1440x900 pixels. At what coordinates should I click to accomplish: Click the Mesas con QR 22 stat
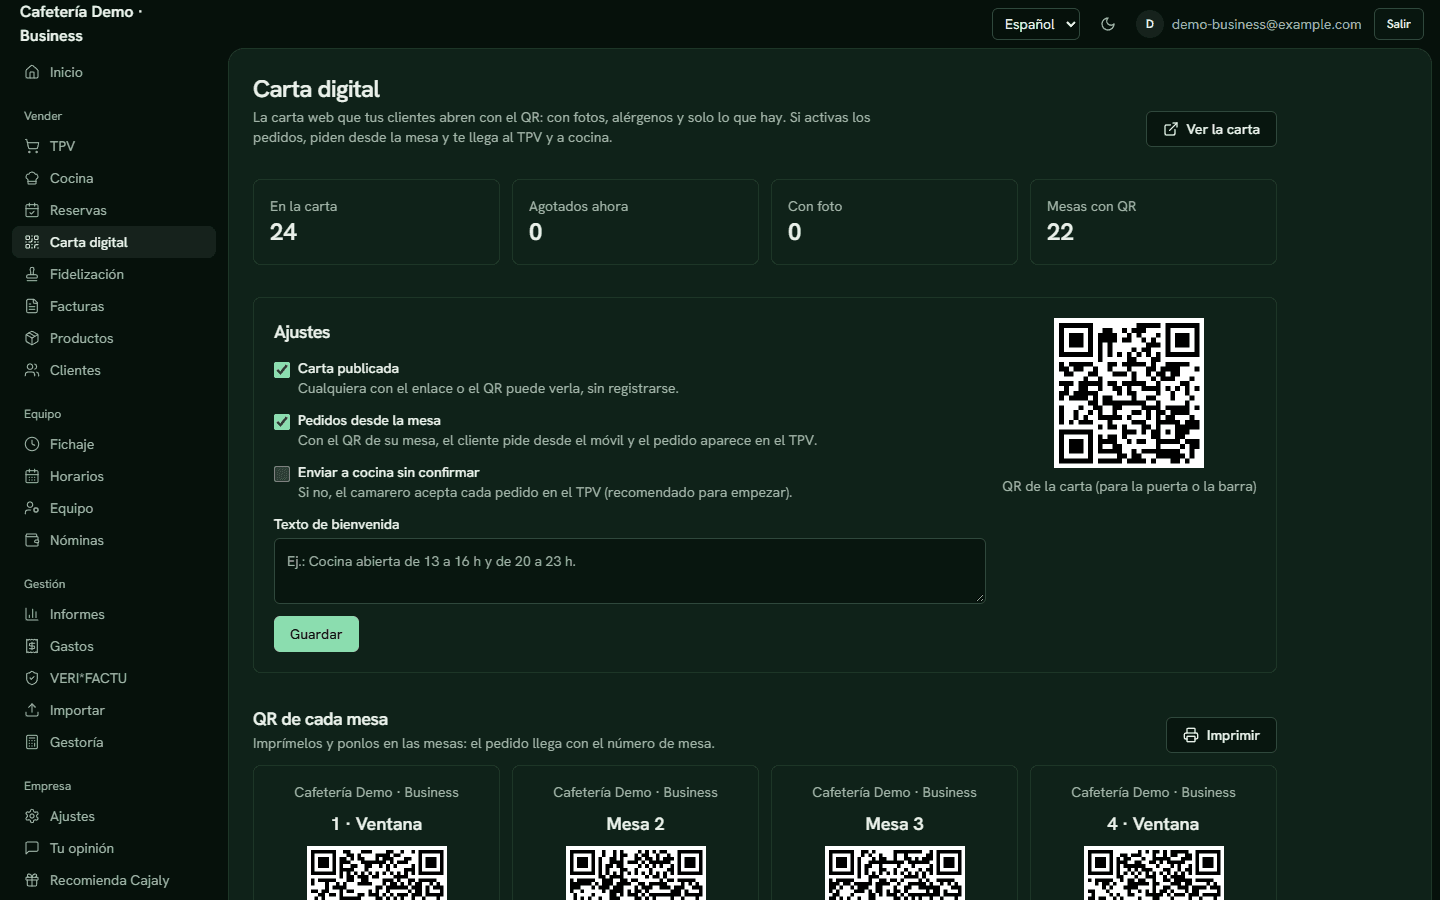pyautogui.click(x=1153, y=222)
